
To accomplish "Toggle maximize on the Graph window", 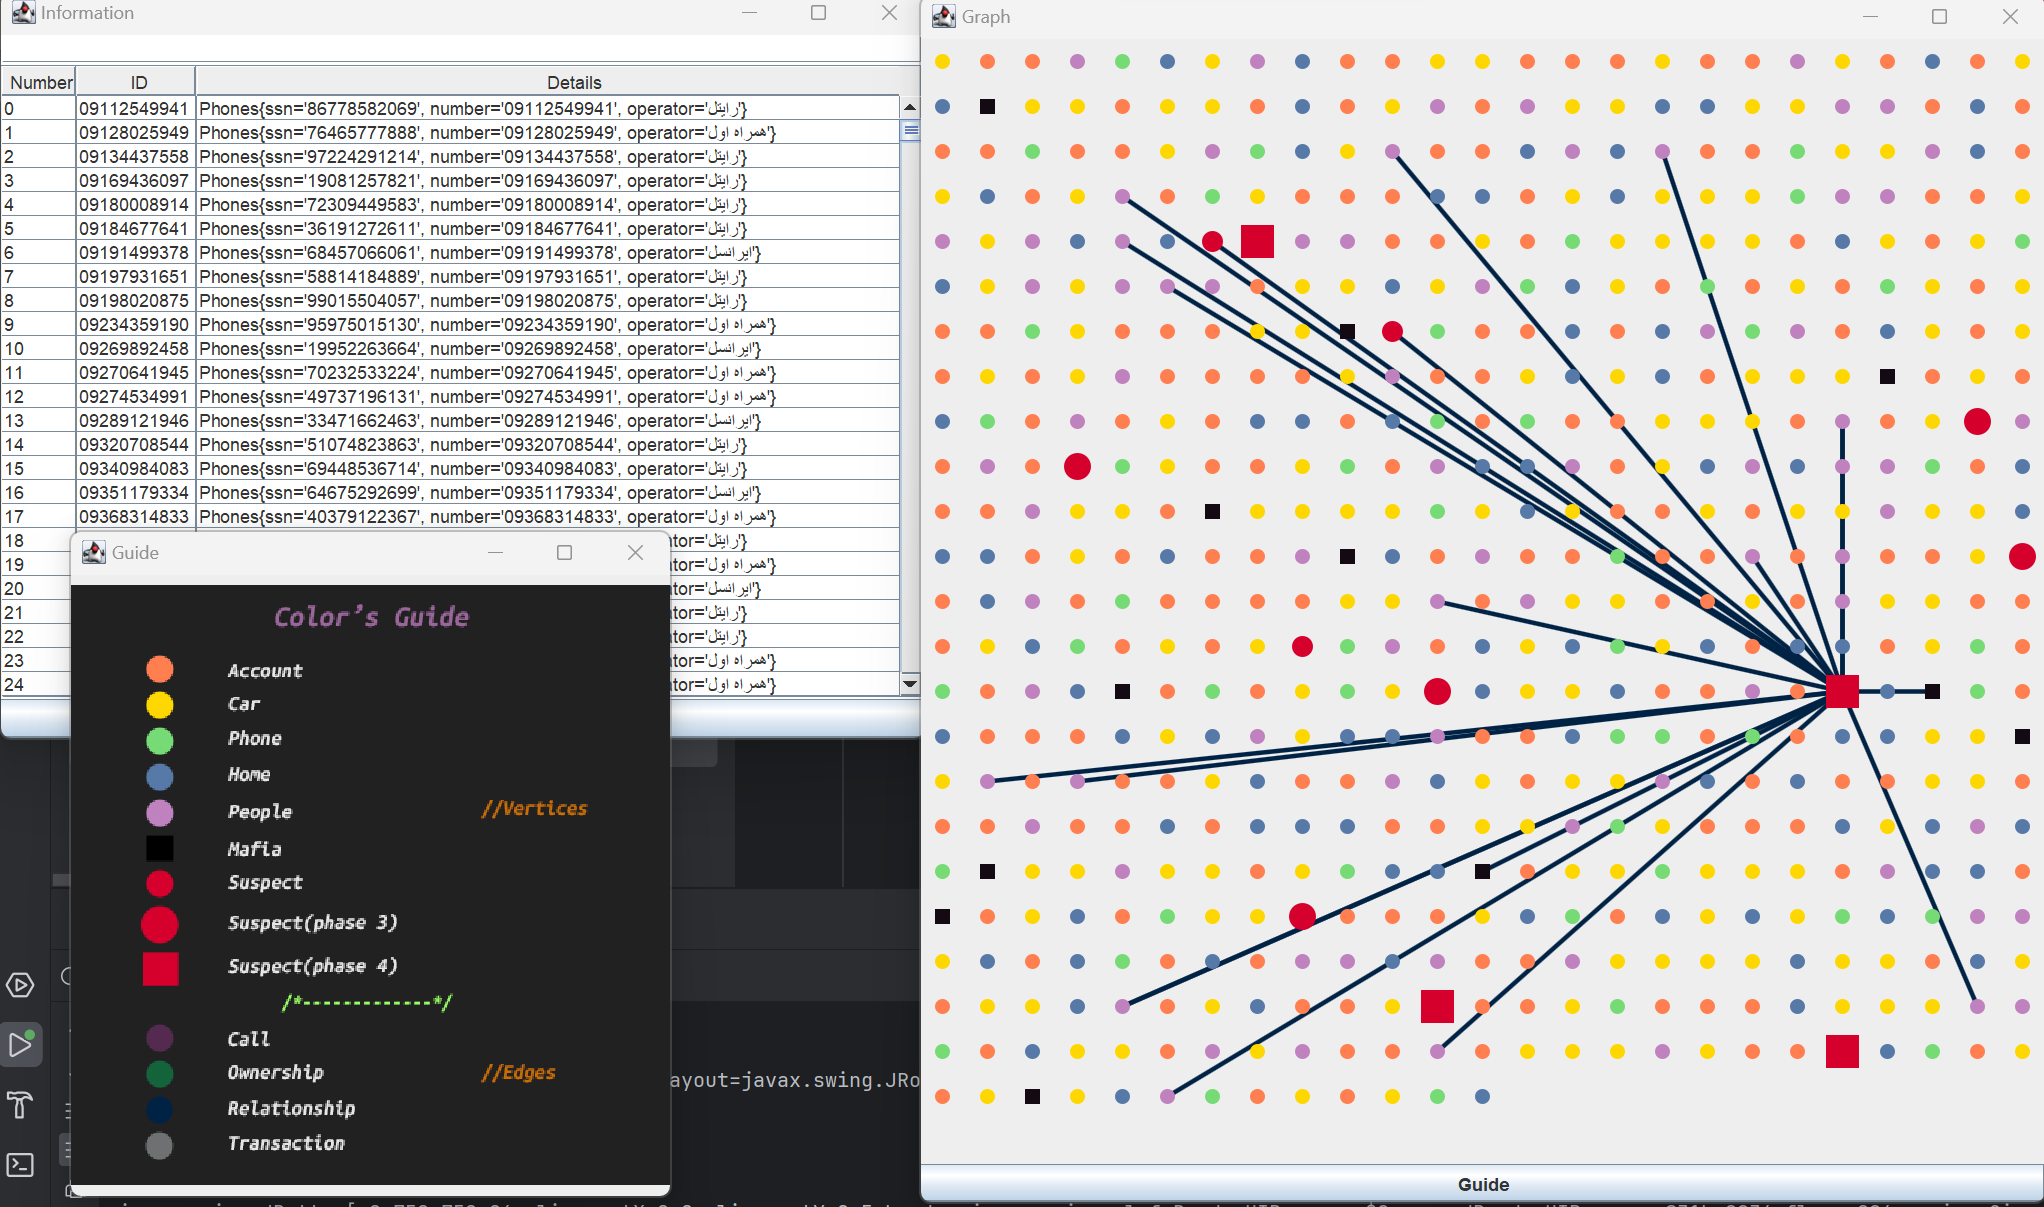I will point(1939,17).
